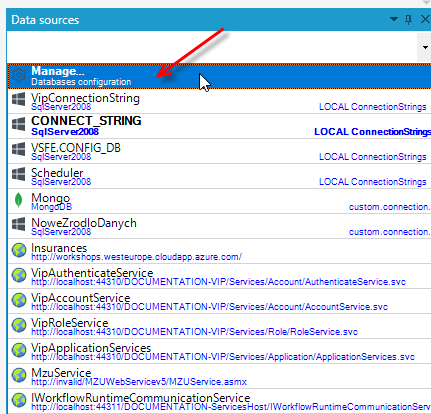Click the Windows icon beside NoweZrodloDanych
The height and width of the screenshot is (414, 431).
(19, 224)
